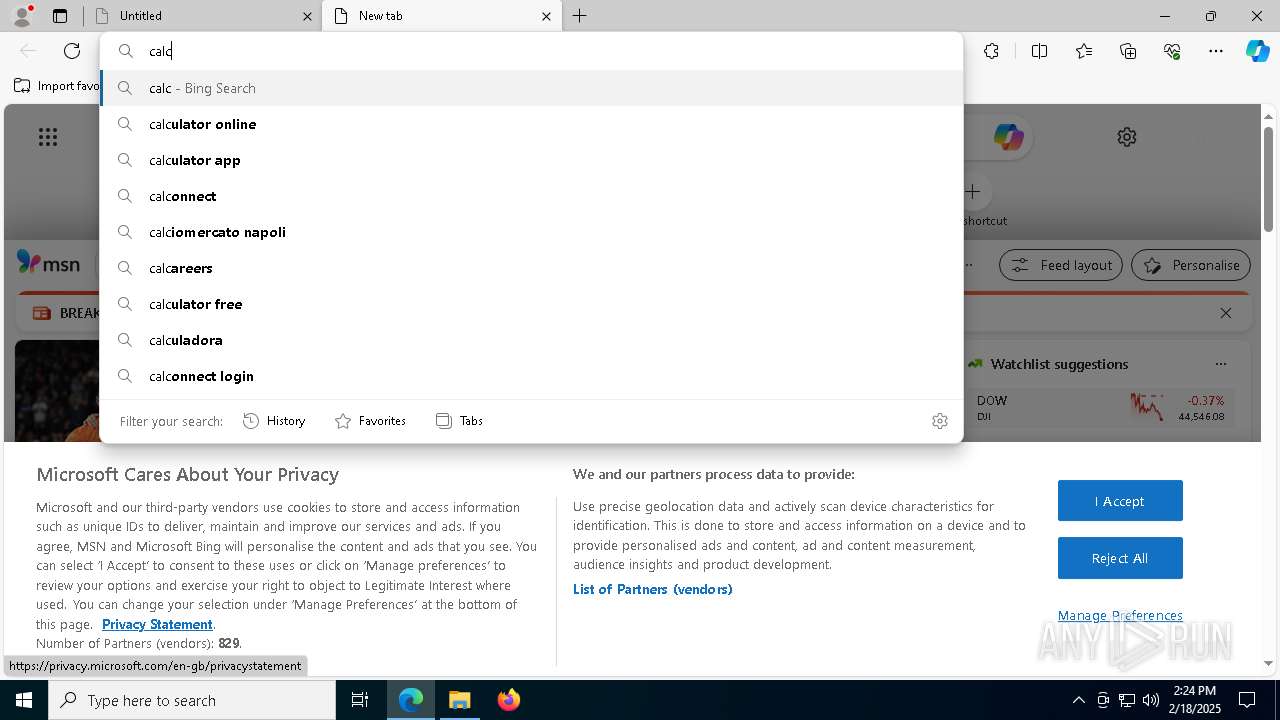
Task: Filter search by History
Action: pos(274,421)
